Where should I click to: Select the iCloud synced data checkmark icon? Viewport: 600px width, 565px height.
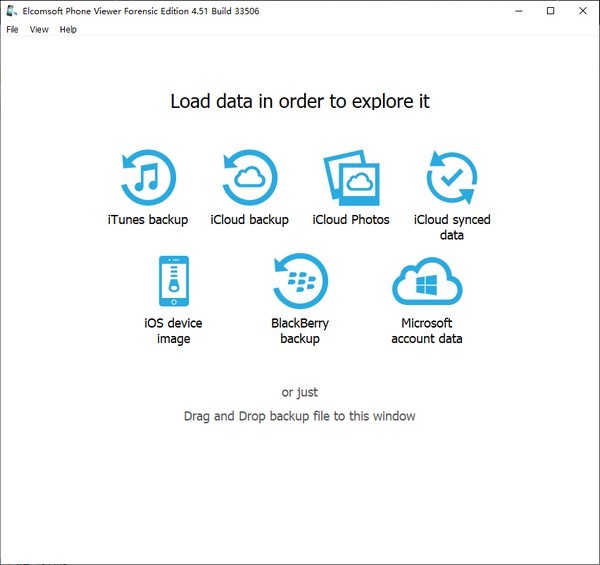[452, 177]
